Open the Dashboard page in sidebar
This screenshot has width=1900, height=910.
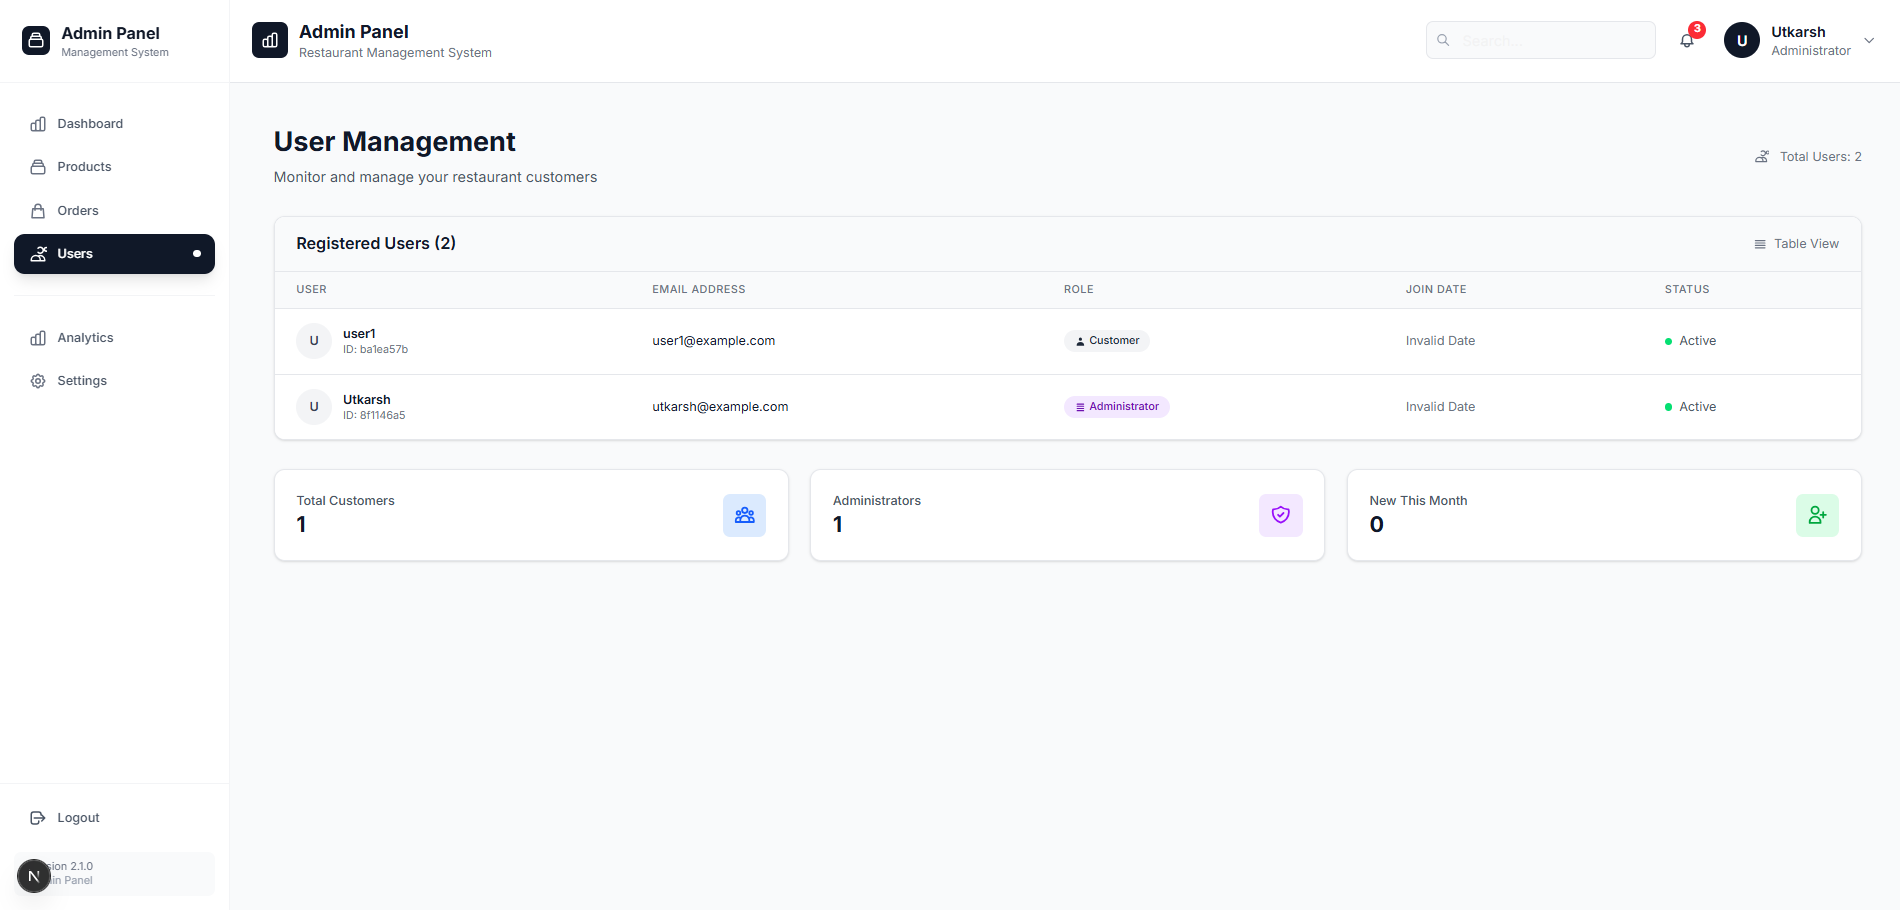pos(90,124)
